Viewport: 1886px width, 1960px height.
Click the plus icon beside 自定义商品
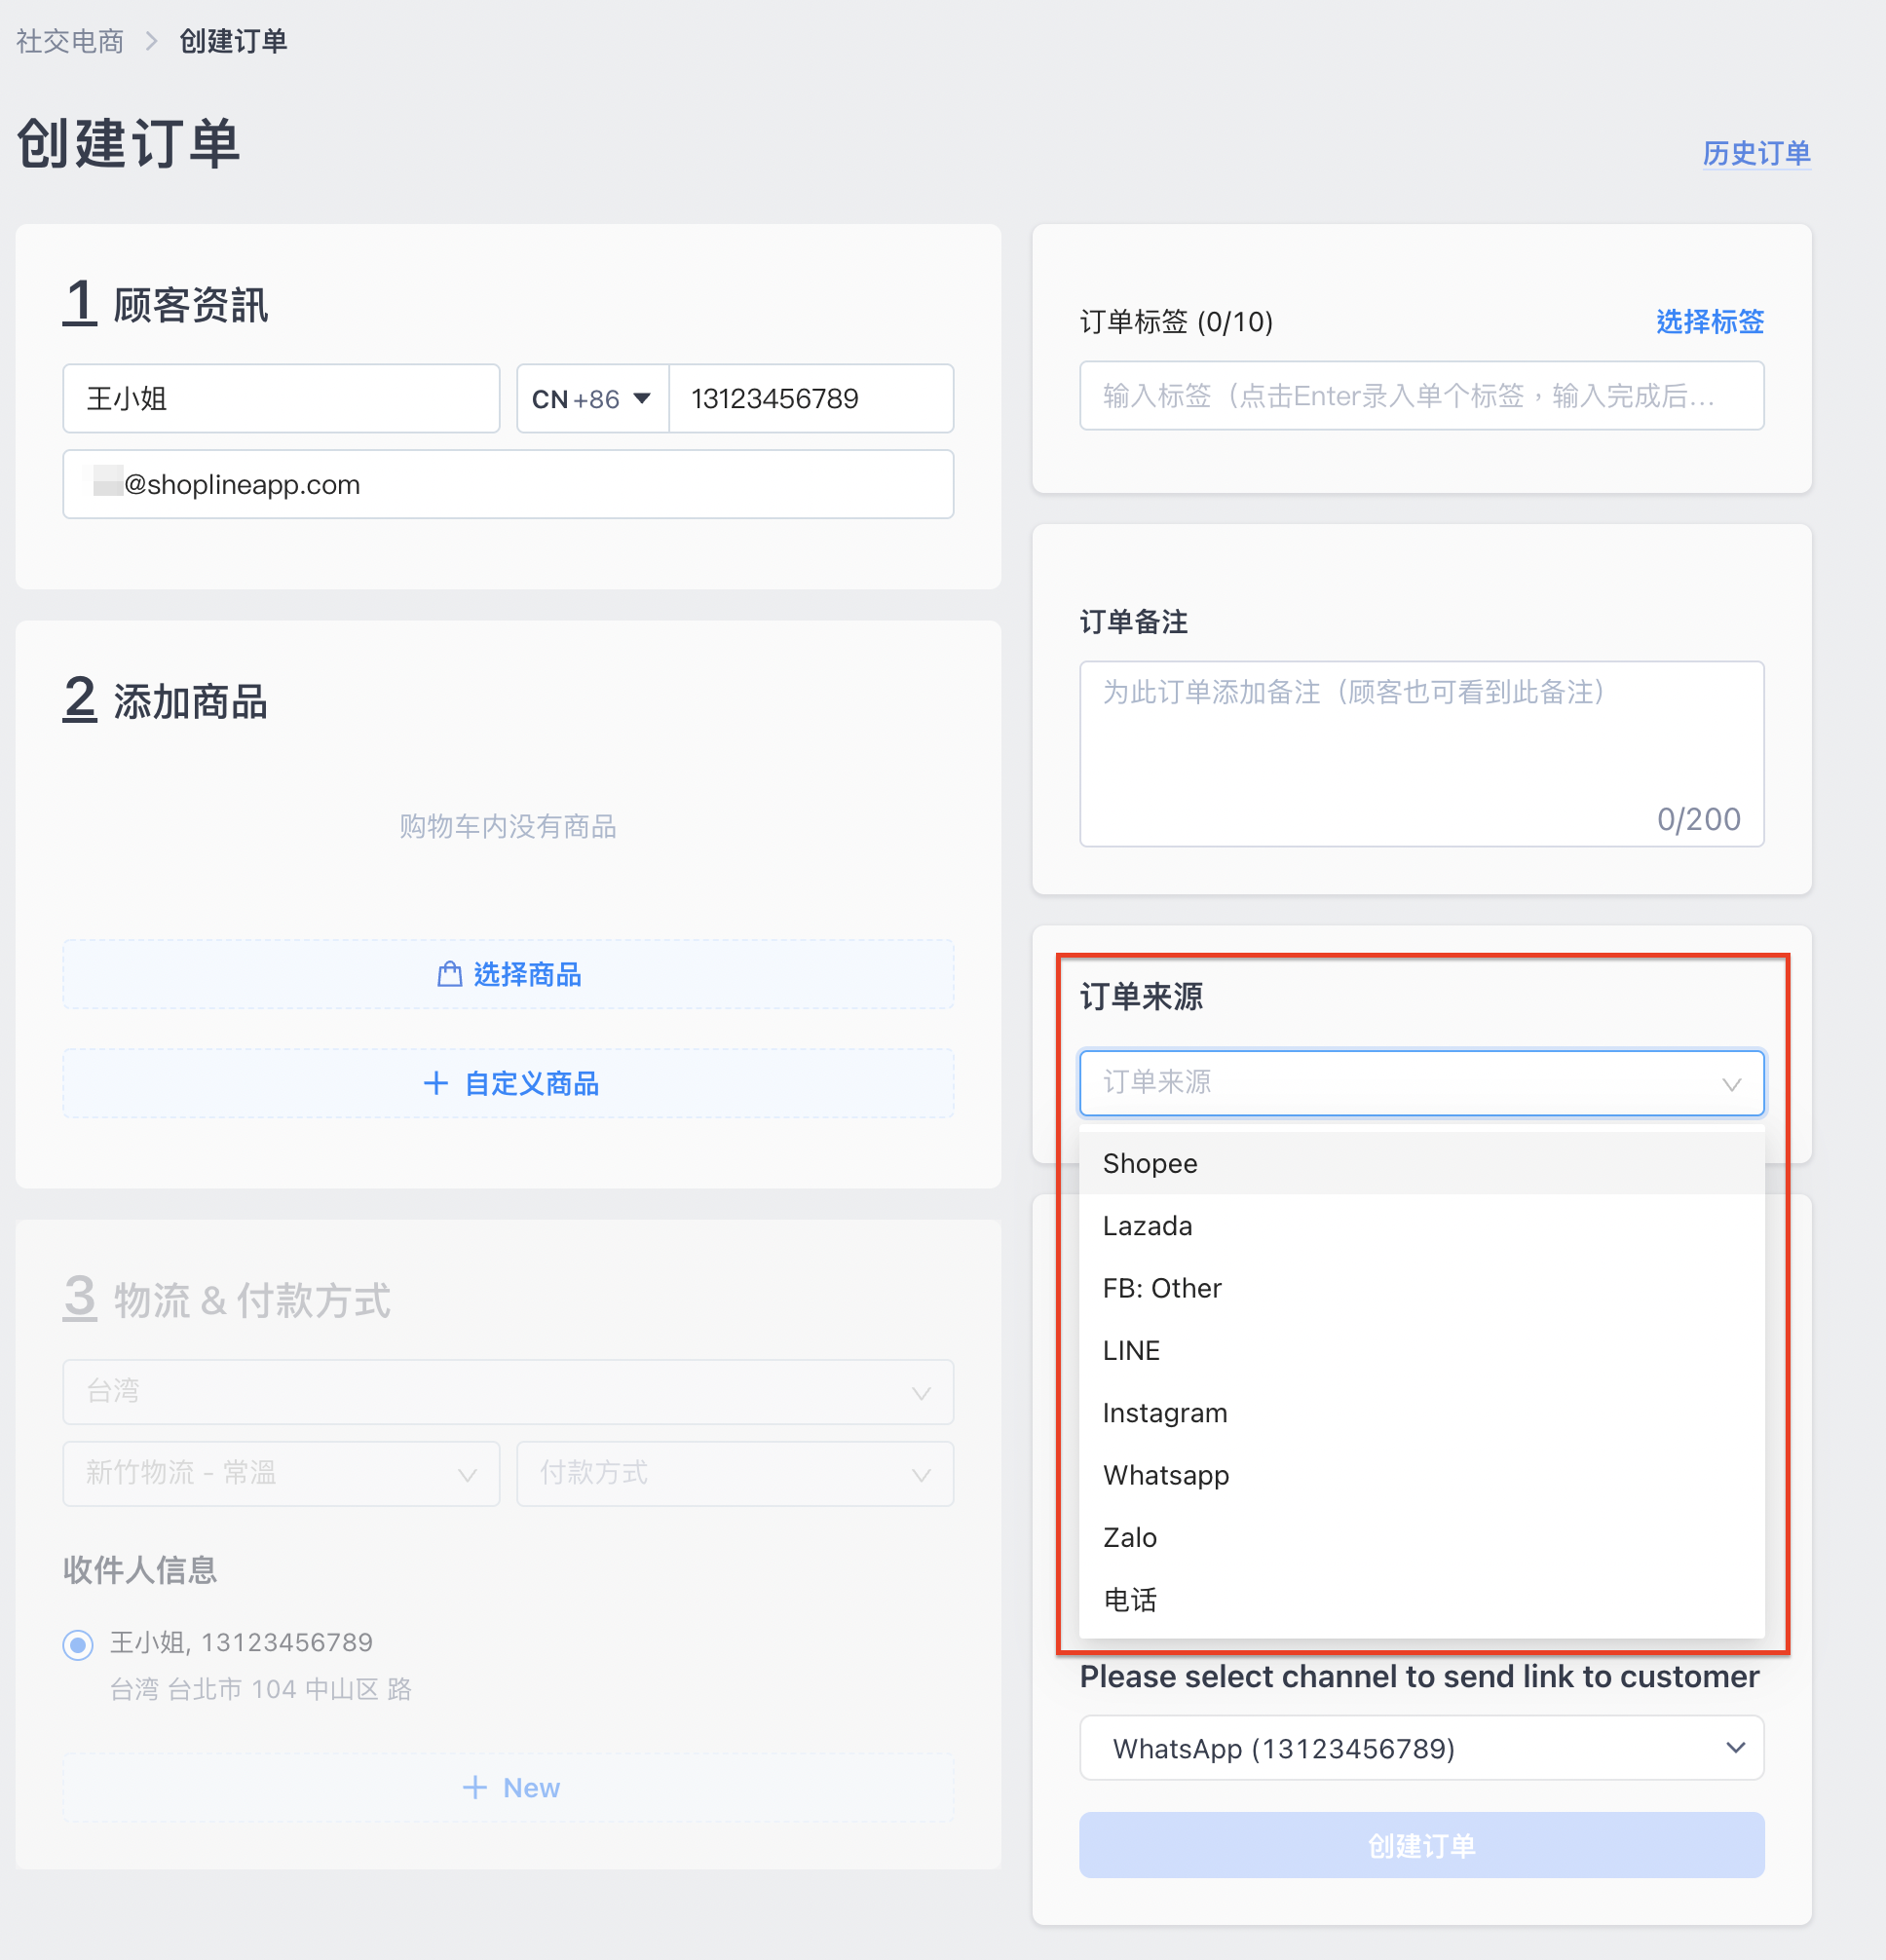coord(436,1083)
